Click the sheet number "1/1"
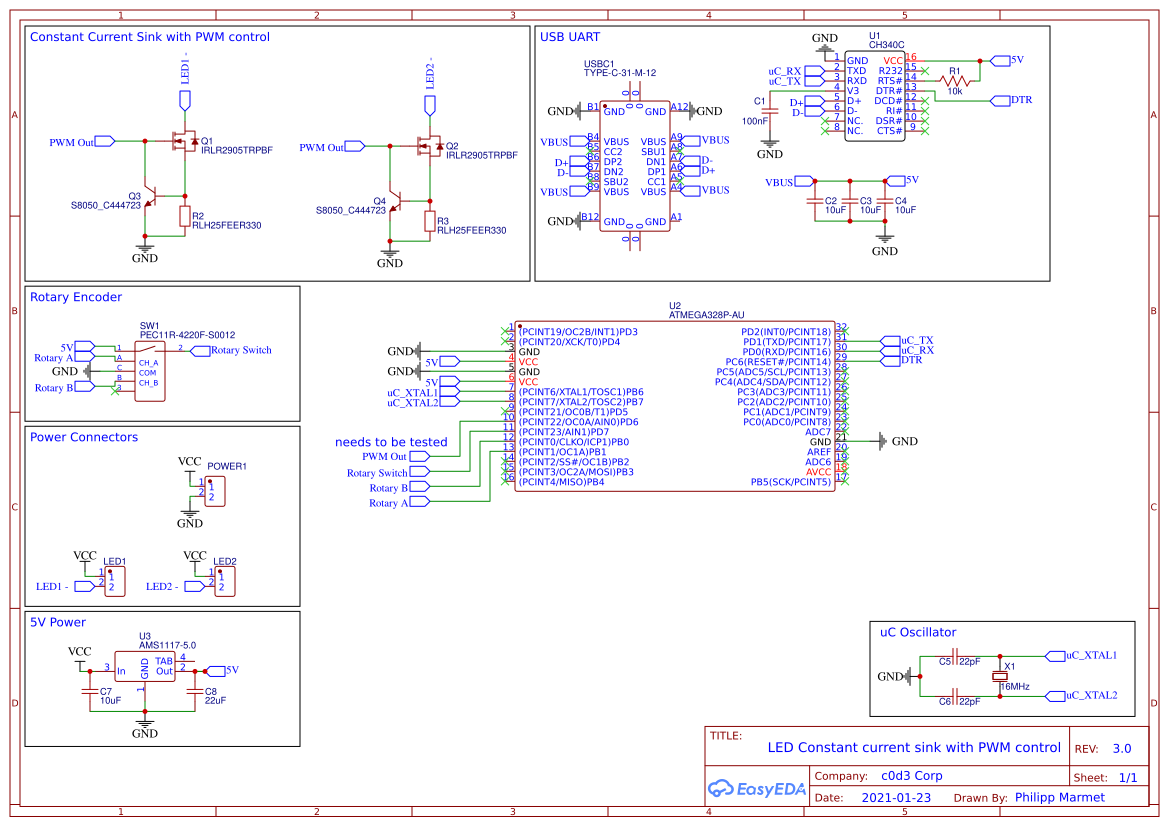 (1128, 777)
